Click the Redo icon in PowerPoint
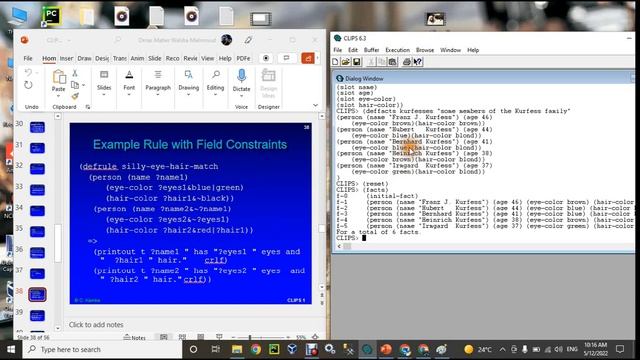The image size is (640, 360). coord(28,85)
